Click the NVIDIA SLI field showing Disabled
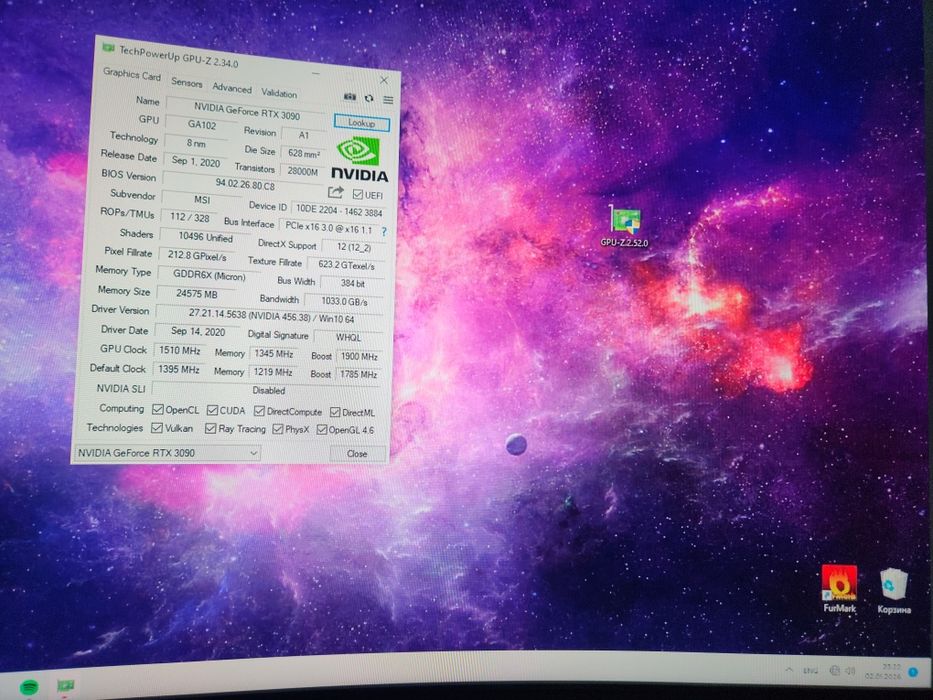933x700 pixels. (268, 390)
